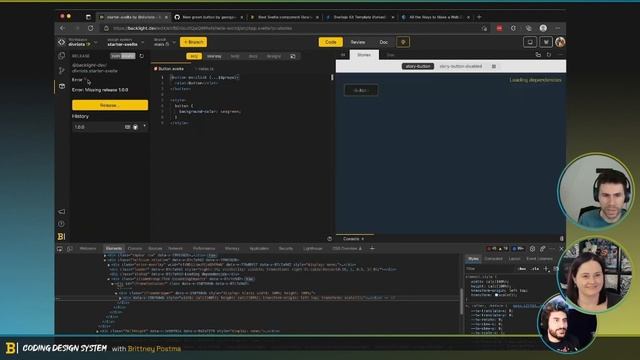Open the design system starter-svelte dropdown
This screenshot has height=360, width=640.
point(125,42)
